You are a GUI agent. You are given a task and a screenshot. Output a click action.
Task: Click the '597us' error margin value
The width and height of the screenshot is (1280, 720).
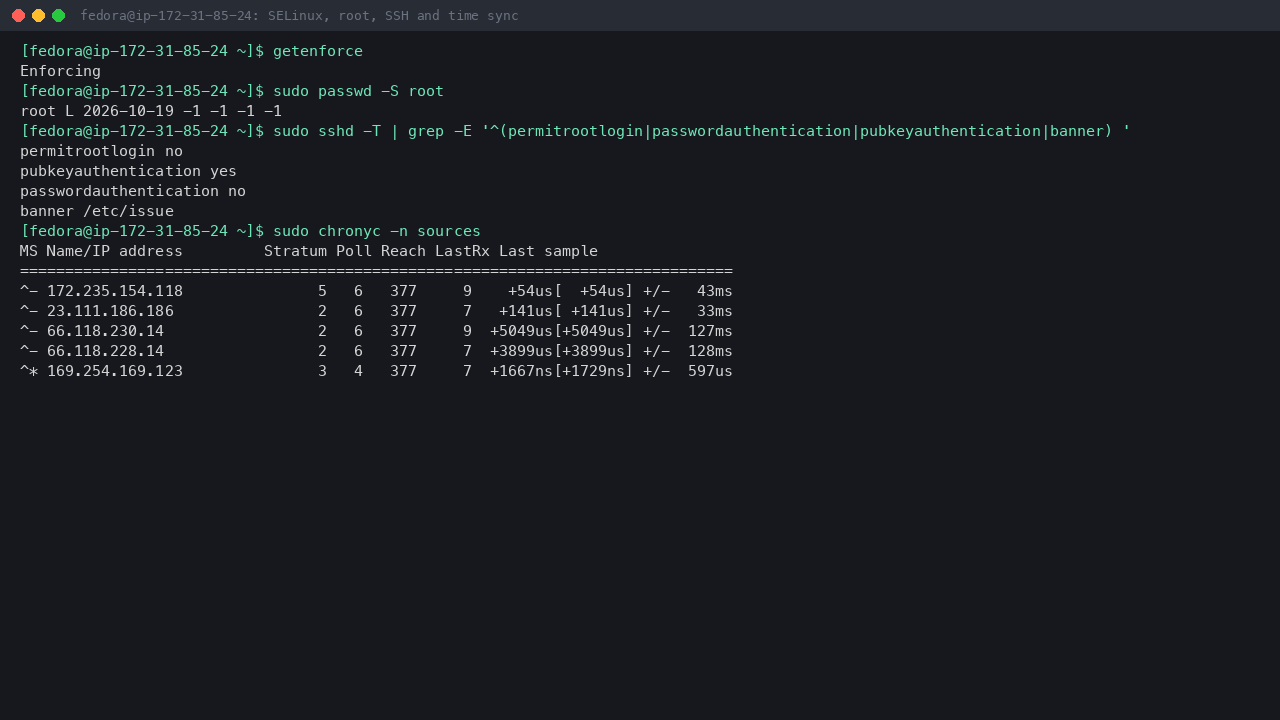pyautogui.click(x=710, y=371)
